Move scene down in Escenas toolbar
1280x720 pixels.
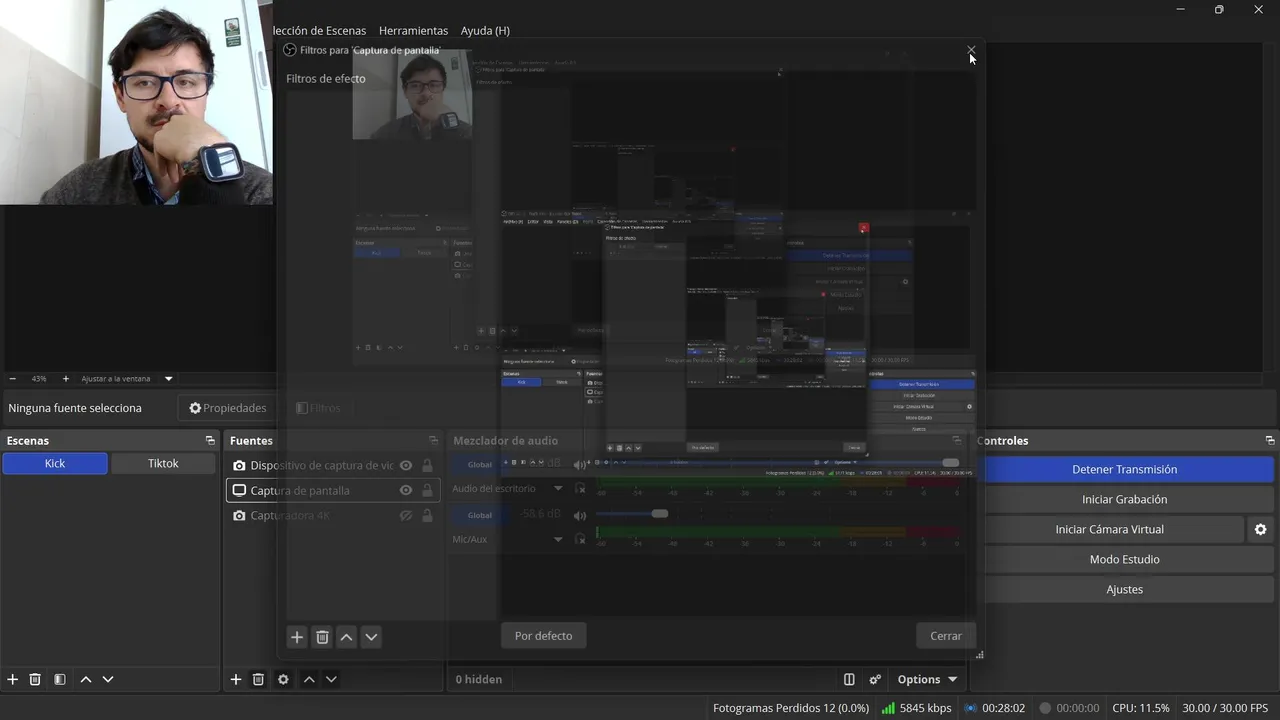pos(108,679)
